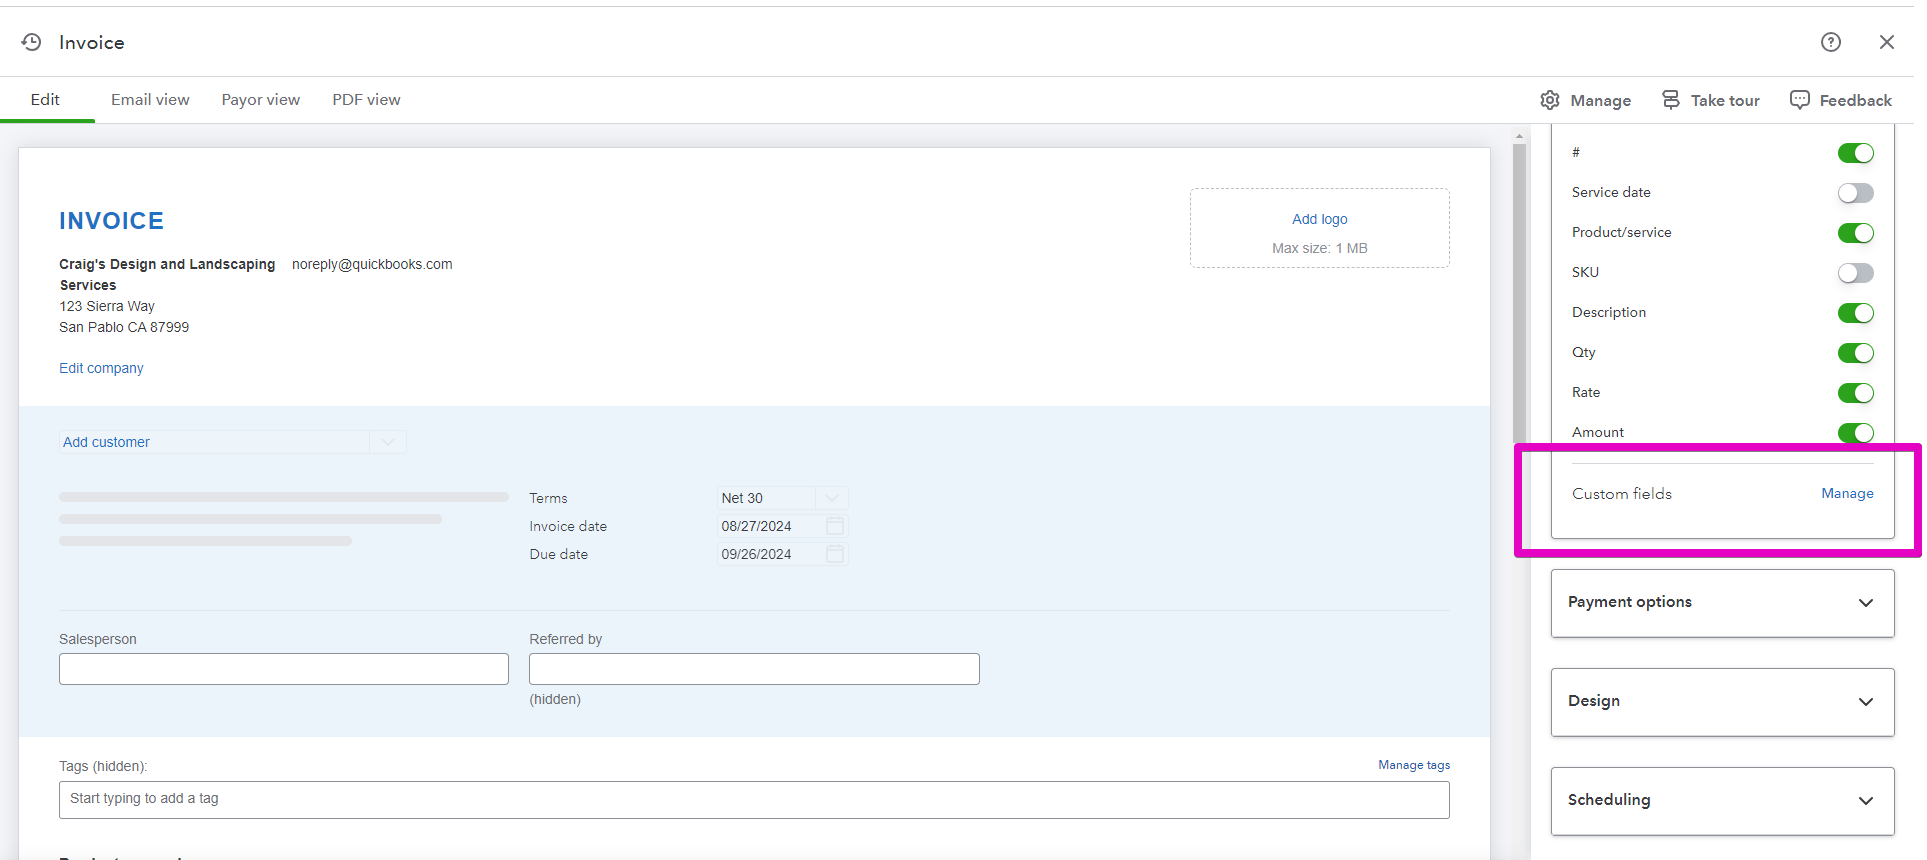Screen dimensions: 1927x860
Task: Open Due date calendar icon
Action: point(835,554)
